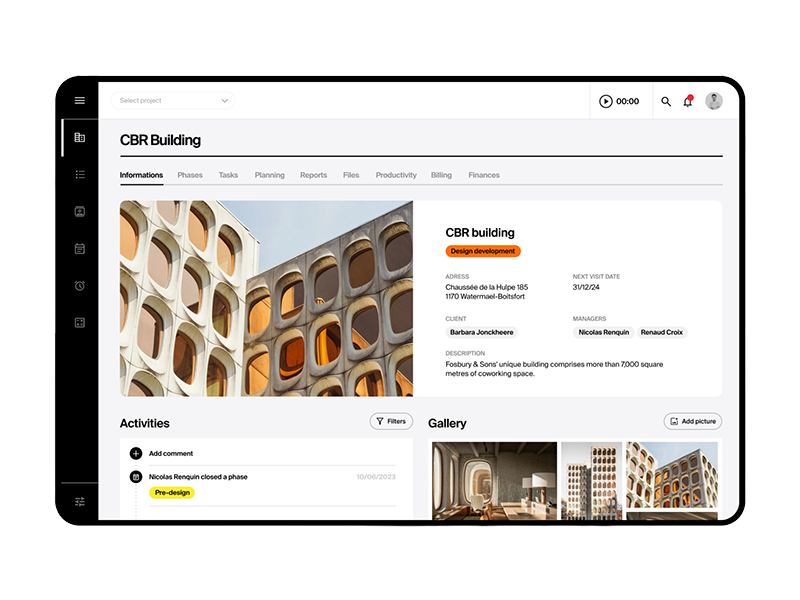Open the Filters button in Activities

click(390, 421)
